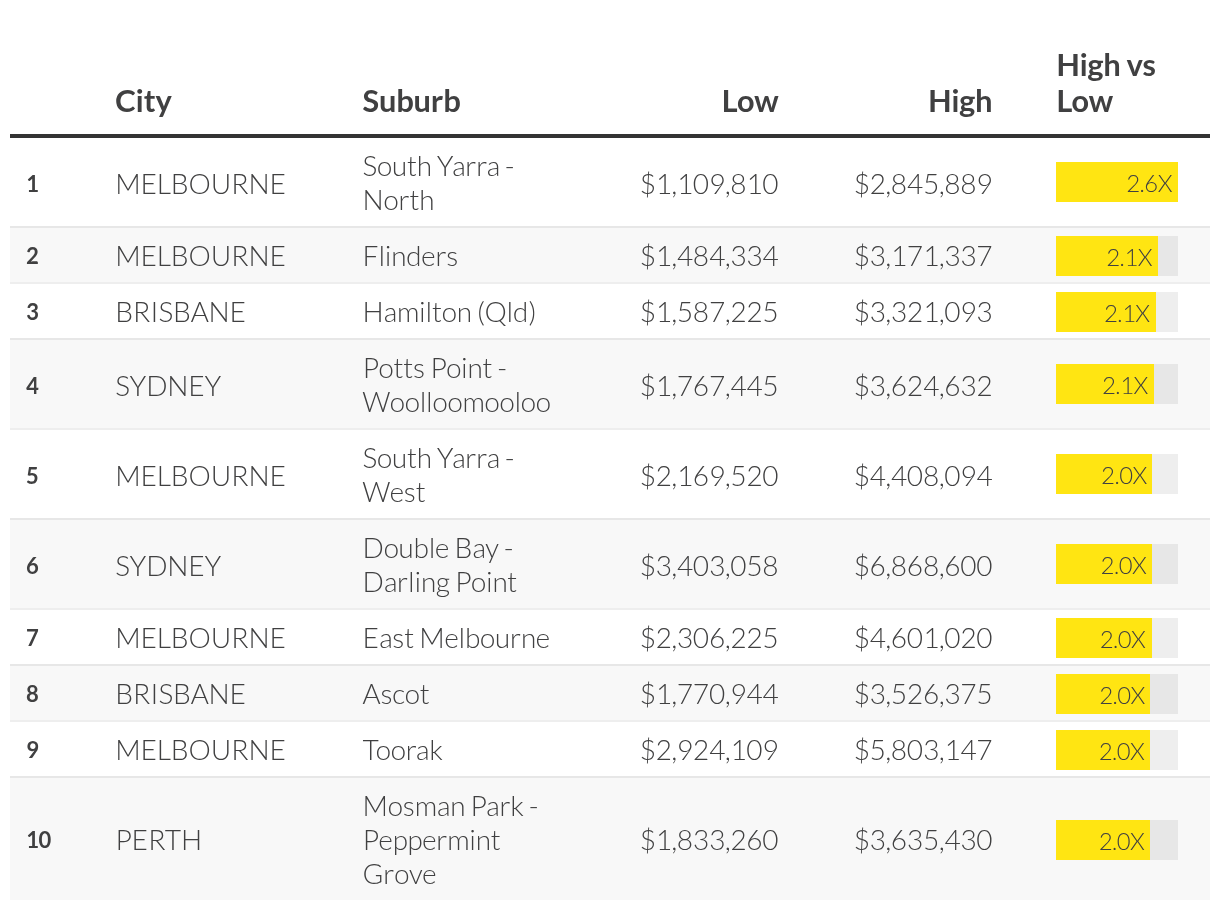Select the Toorak suburb cell

(x=402, y=750)
